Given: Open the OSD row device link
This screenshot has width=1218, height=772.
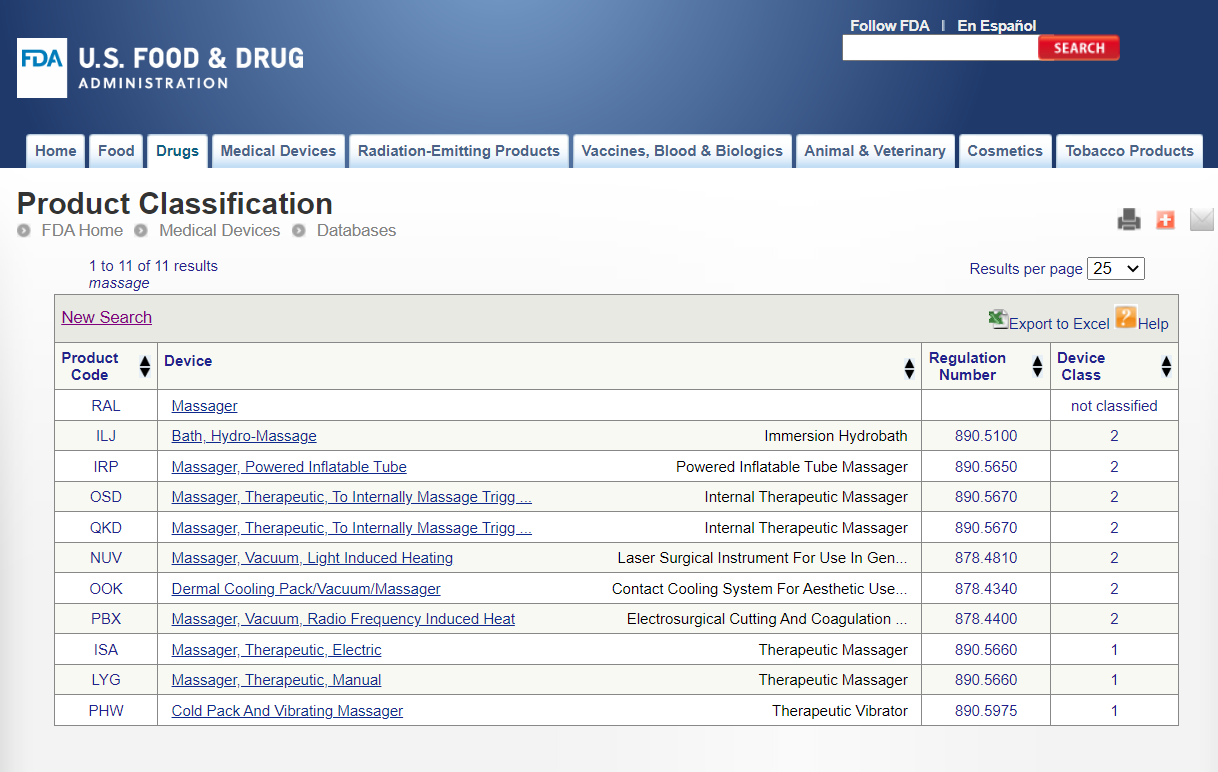Looking at the screenshot, I should (x=352, y=497).
